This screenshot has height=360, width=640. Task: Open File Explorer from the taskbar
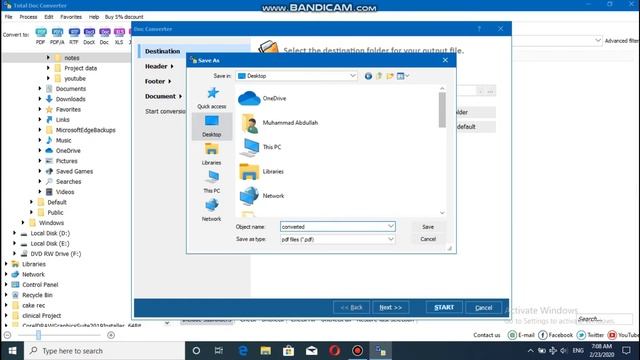tap(266, 351)
